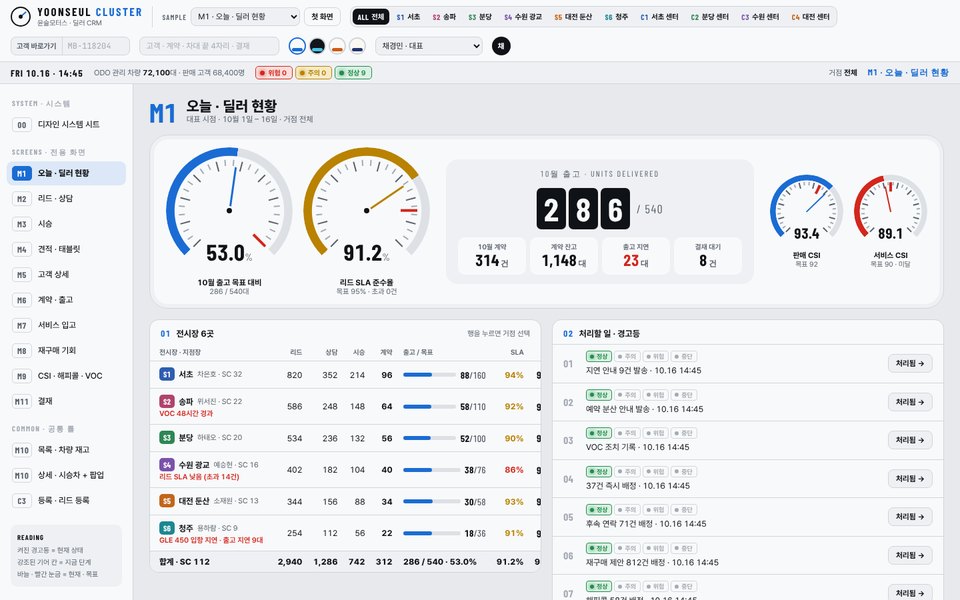
Task: Set 주의 lamp on task 01 지연 안내
Action: pyautogui.click(x=627, y=356)
